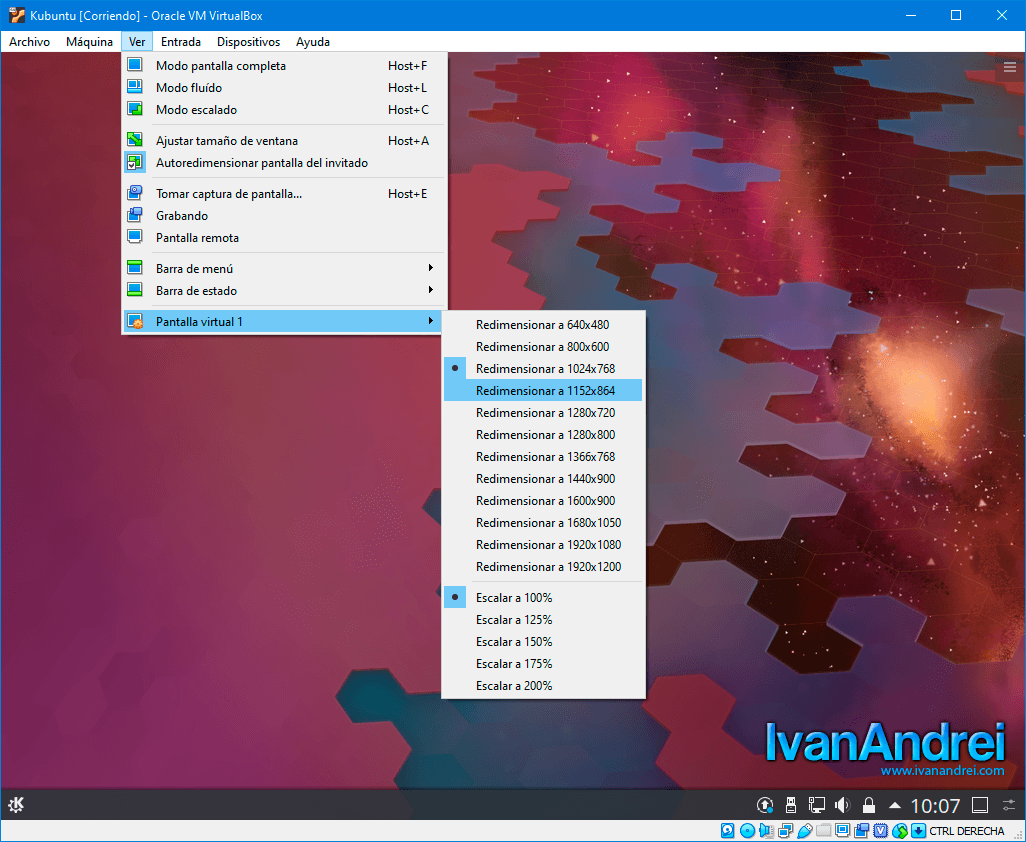This screenshot has height=842, width=1026.
Task: Toggle Autoredimensionar pantalla del invitado
Action: pyautogui.click(x=284, y=163)
